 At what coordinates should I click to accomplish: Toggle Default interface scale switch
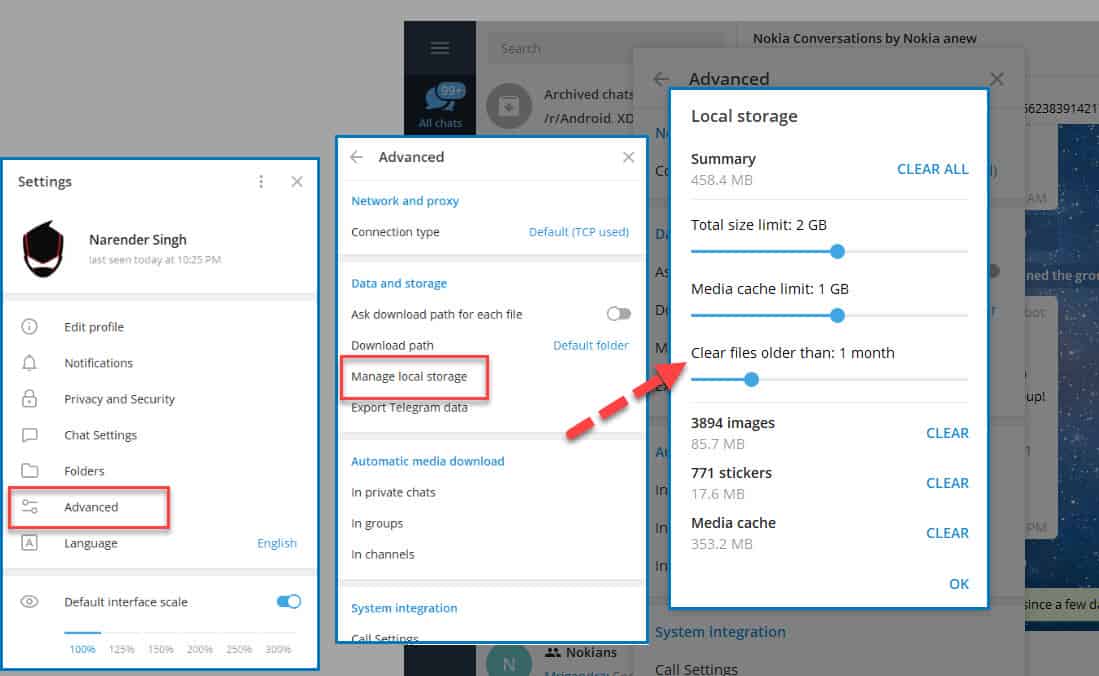click(288, 602)
